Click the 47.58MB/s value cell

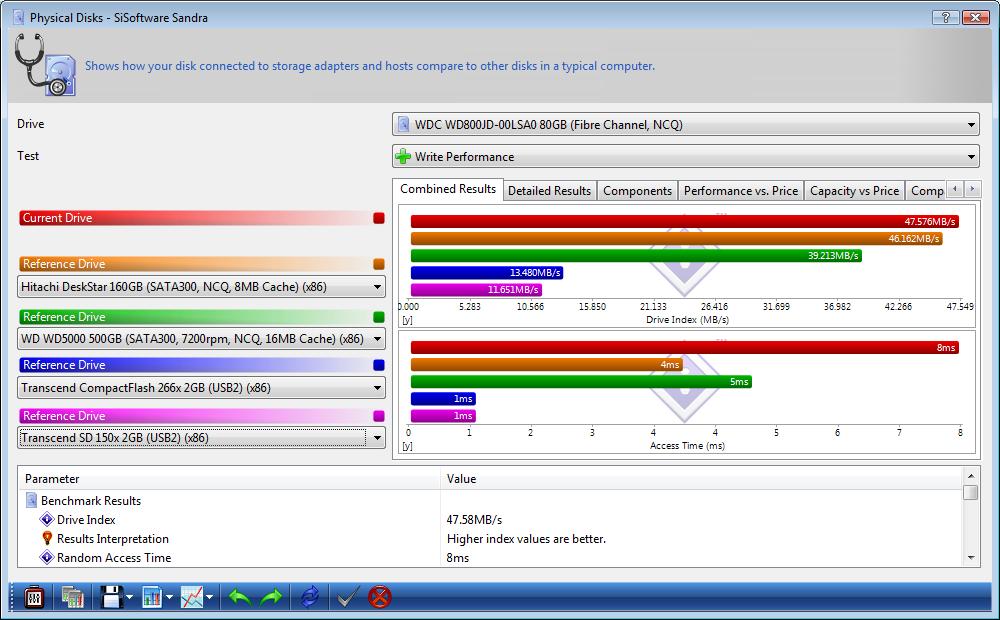point(474,520)
